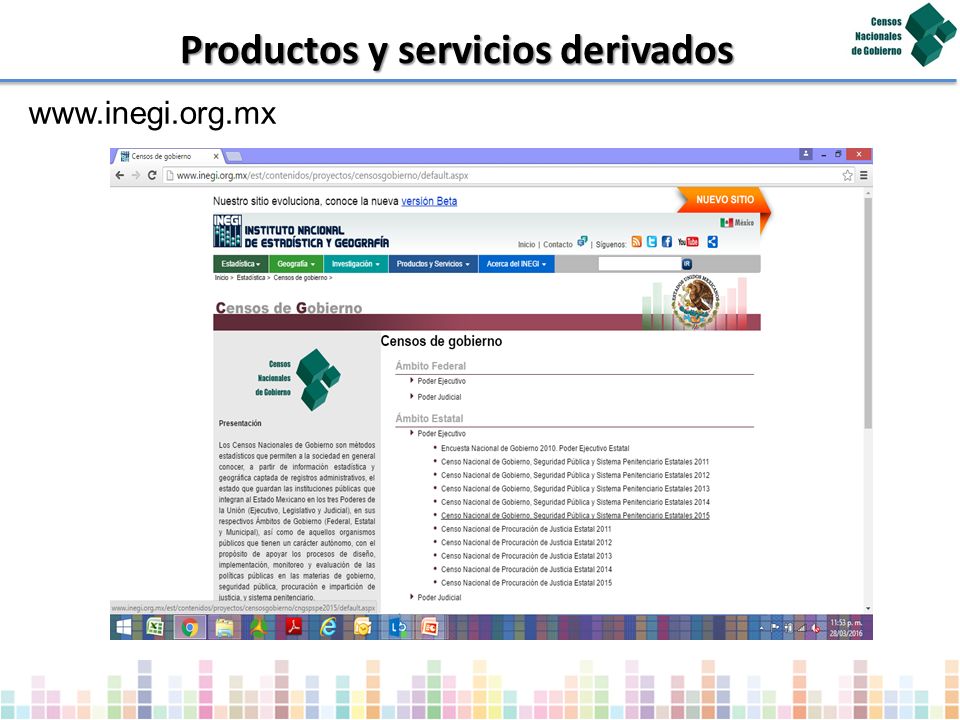Collapse Poder Ejecutivo under Ámbito Estatal

point(441,434)
